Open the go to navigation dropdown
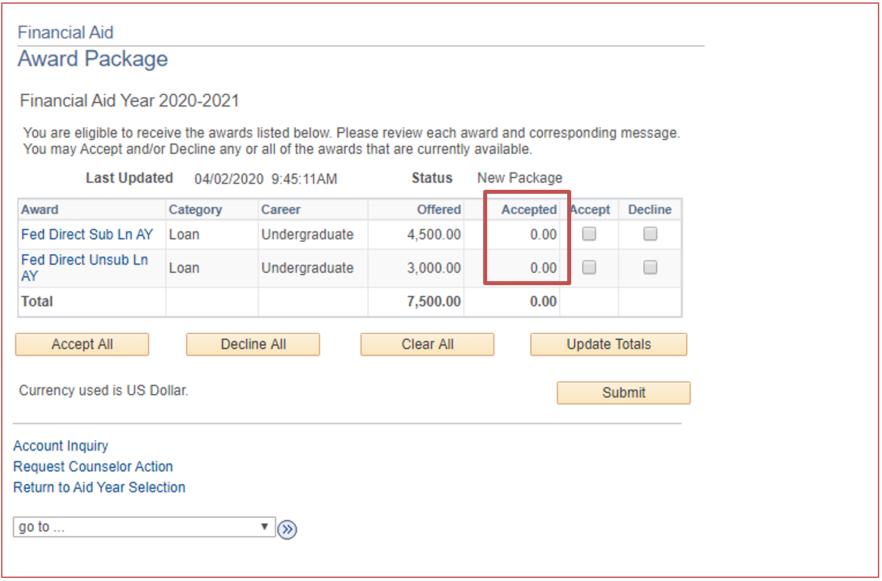 point(140,527)
